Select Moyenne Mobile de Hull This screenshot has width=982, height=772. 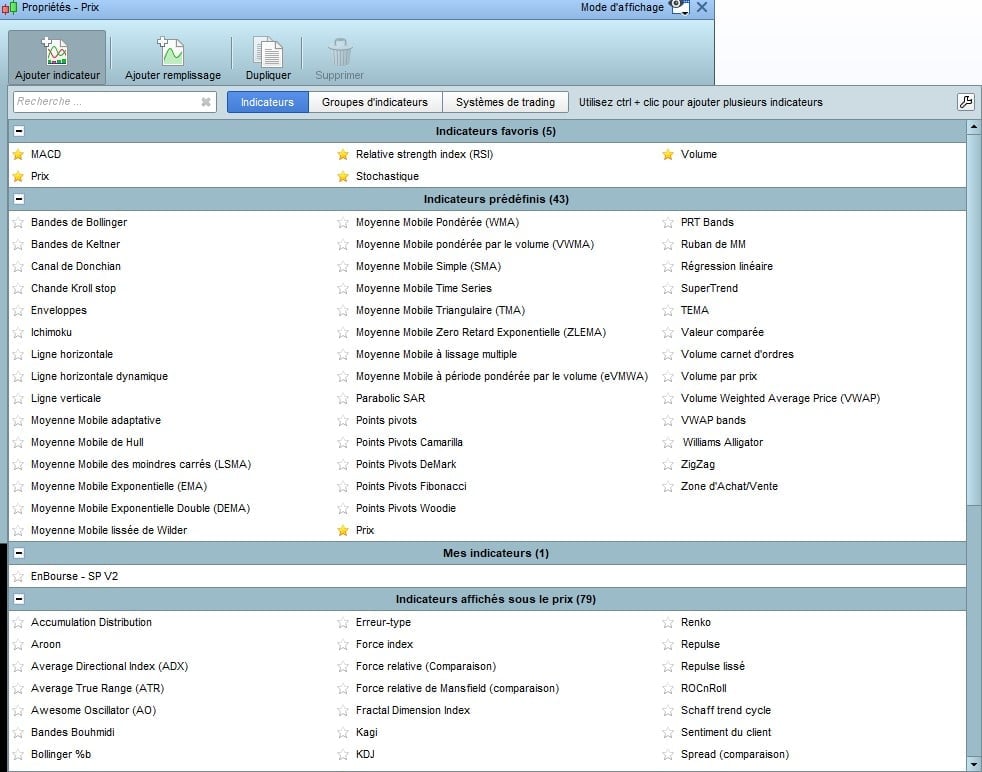pyautogui.click(x=87, y=442)
